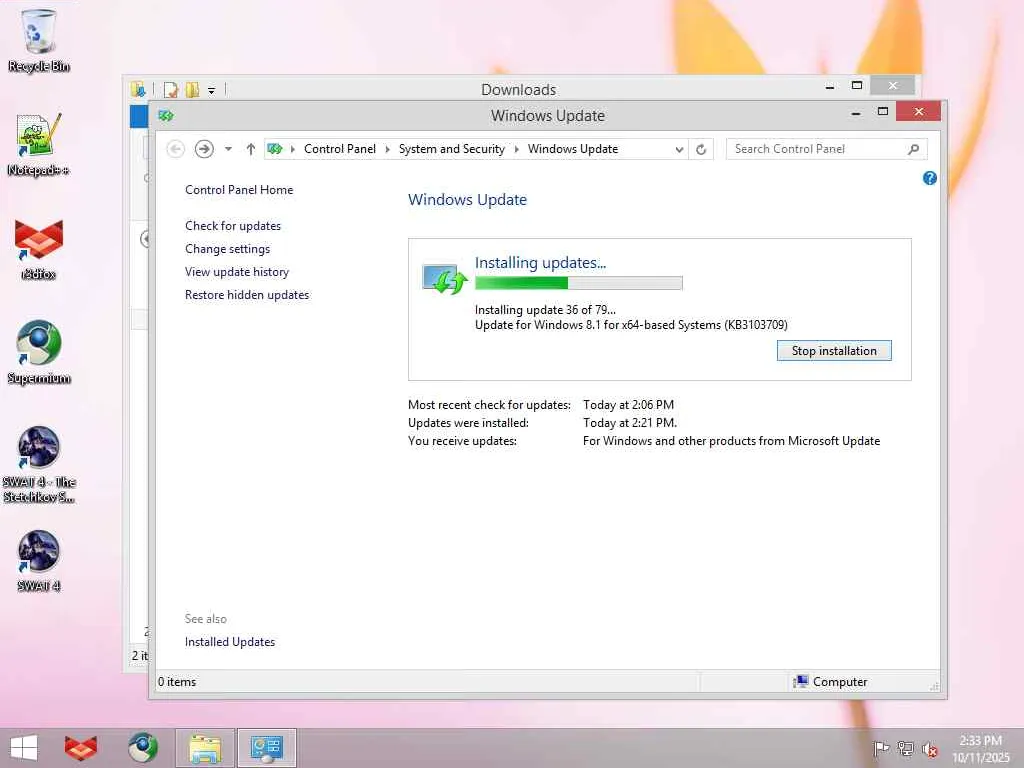This screenshot has height=768, width=1024.
Task: Click the 'Installing updates...' heading
Action: coord(540,263)
